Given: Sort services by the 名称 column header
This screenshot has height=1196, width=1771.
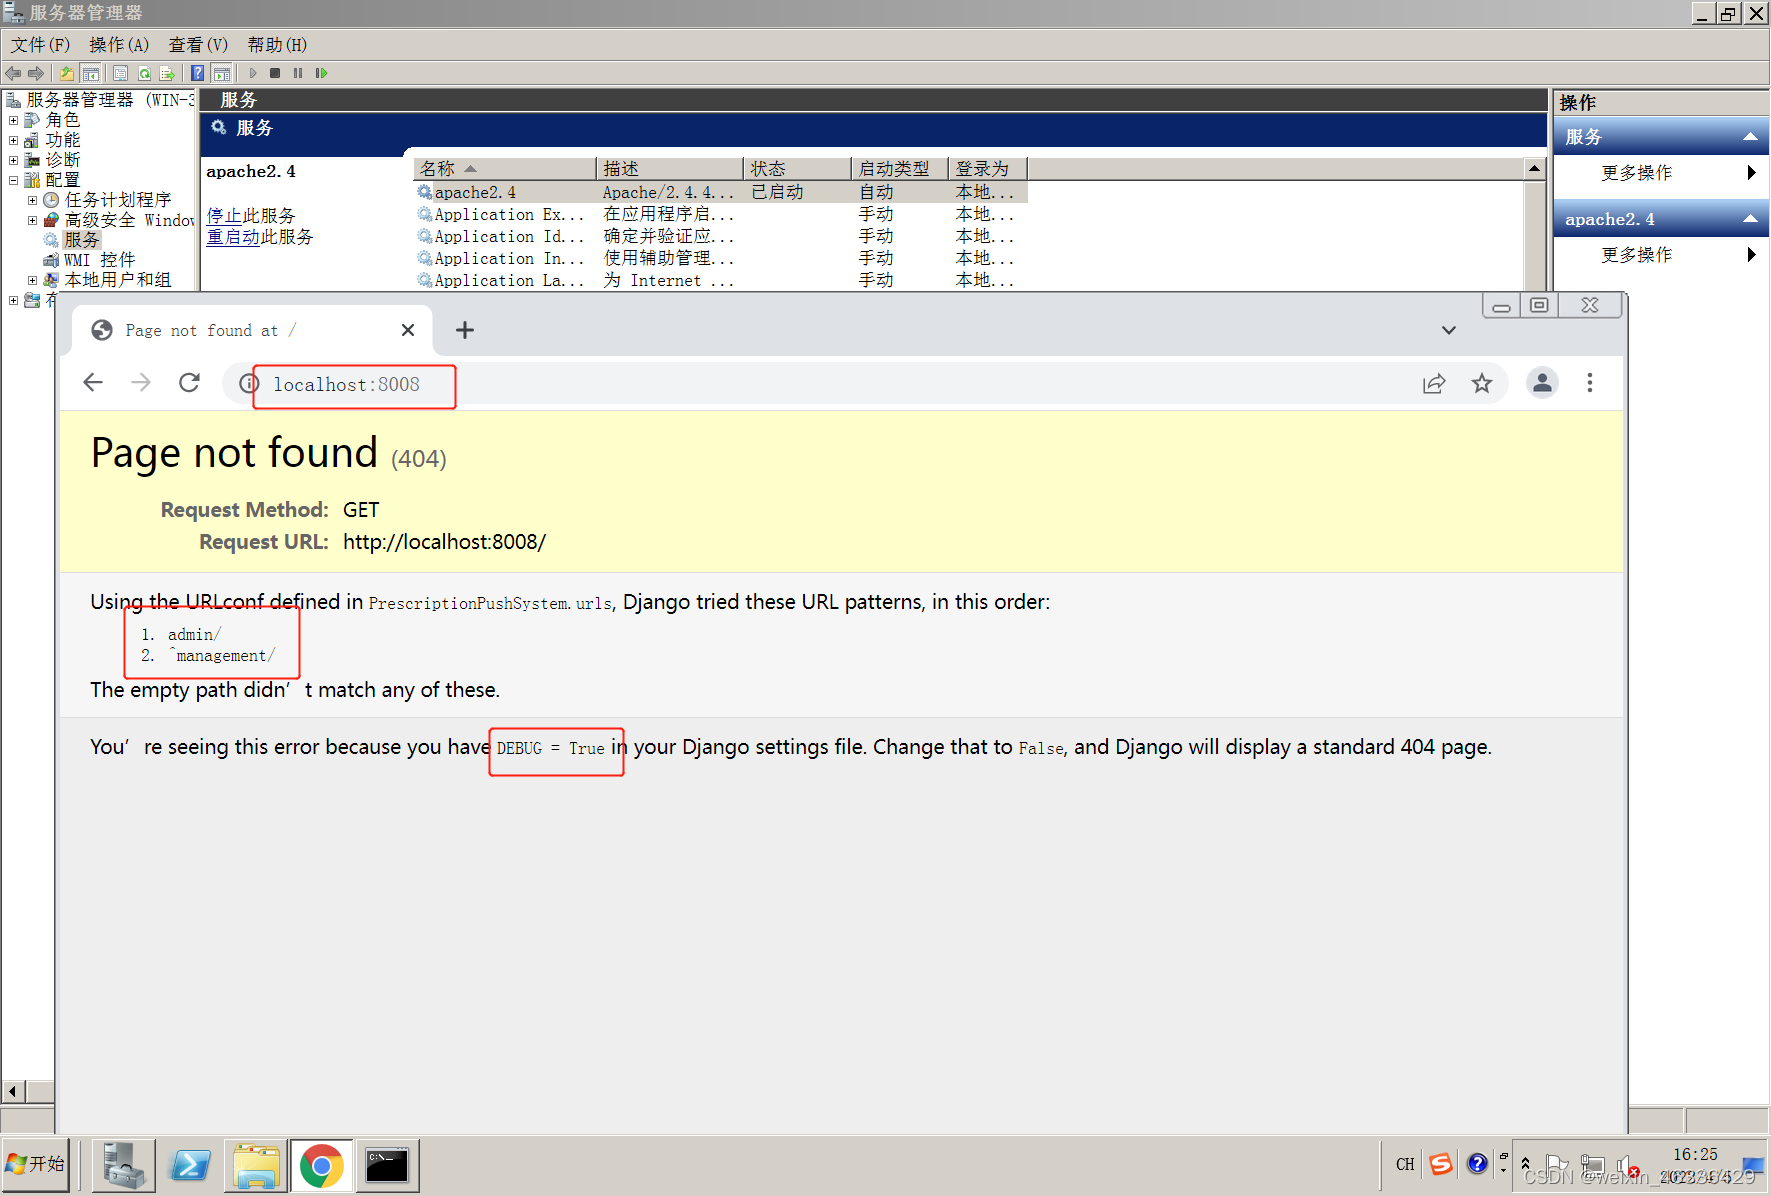Looking at the screenshot, I should (x=505, y=169).
